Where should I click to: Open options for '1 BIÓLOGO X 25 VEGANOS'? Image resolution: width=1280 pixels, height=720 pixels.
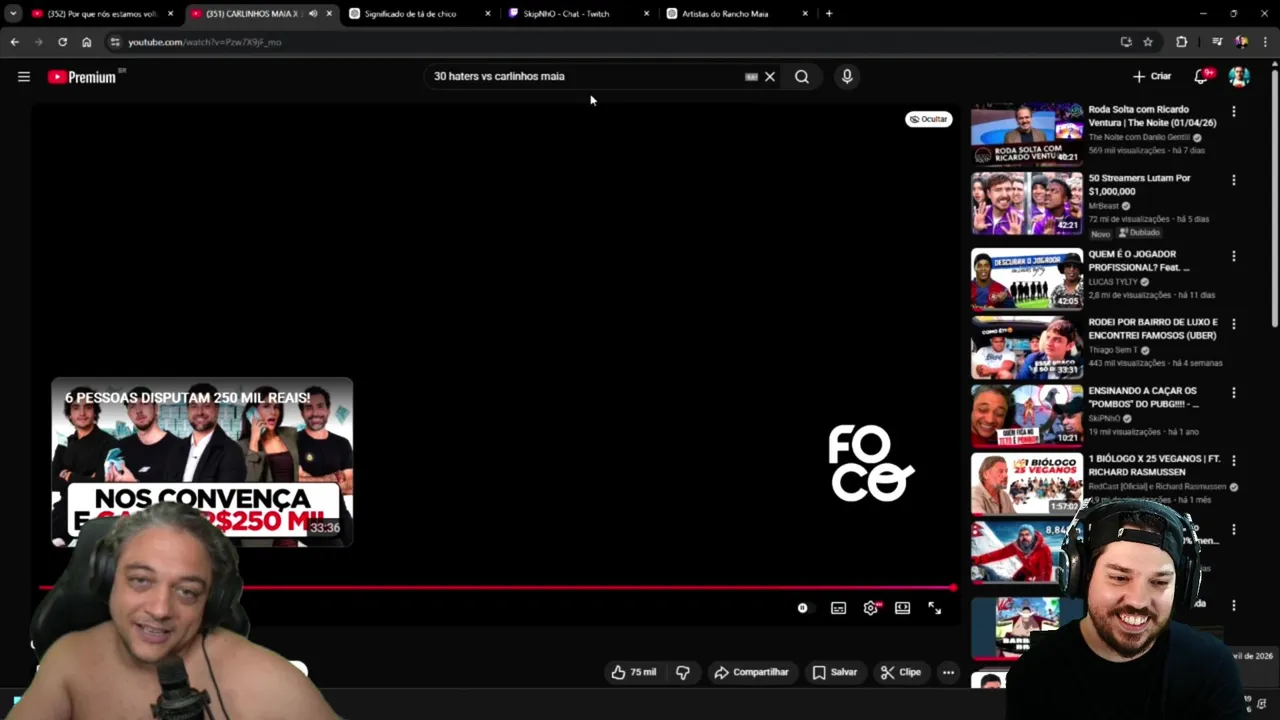pos(1234,461)
